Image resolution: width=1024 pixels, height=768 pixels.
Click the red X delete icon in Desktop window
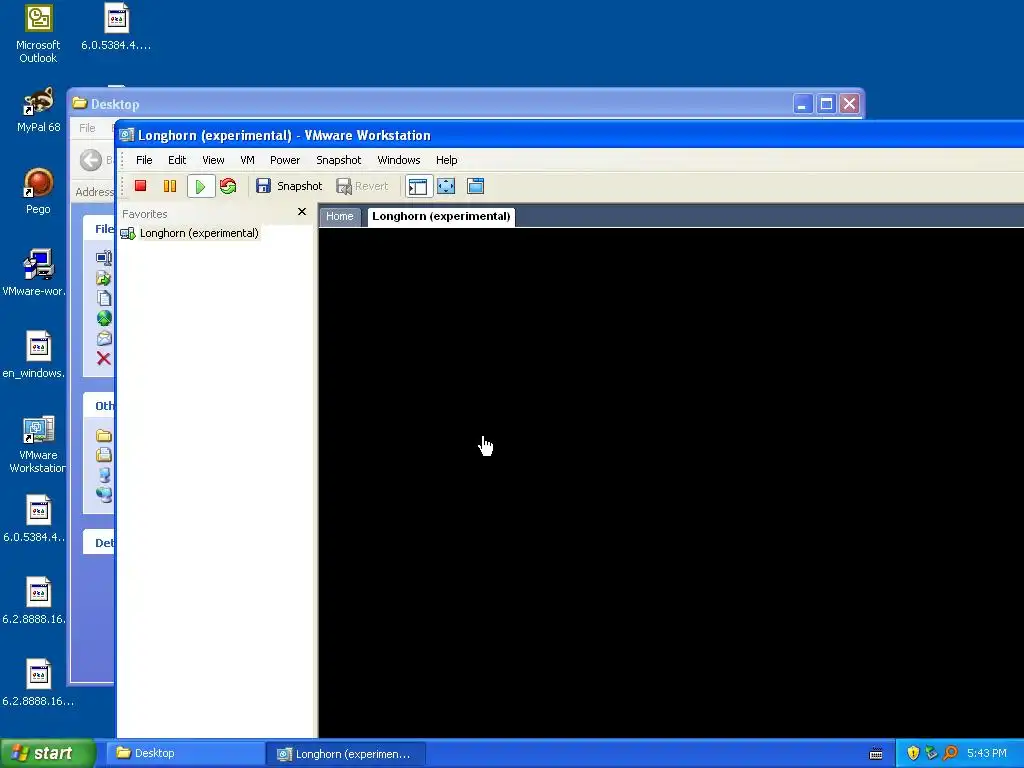click(103, 358)
